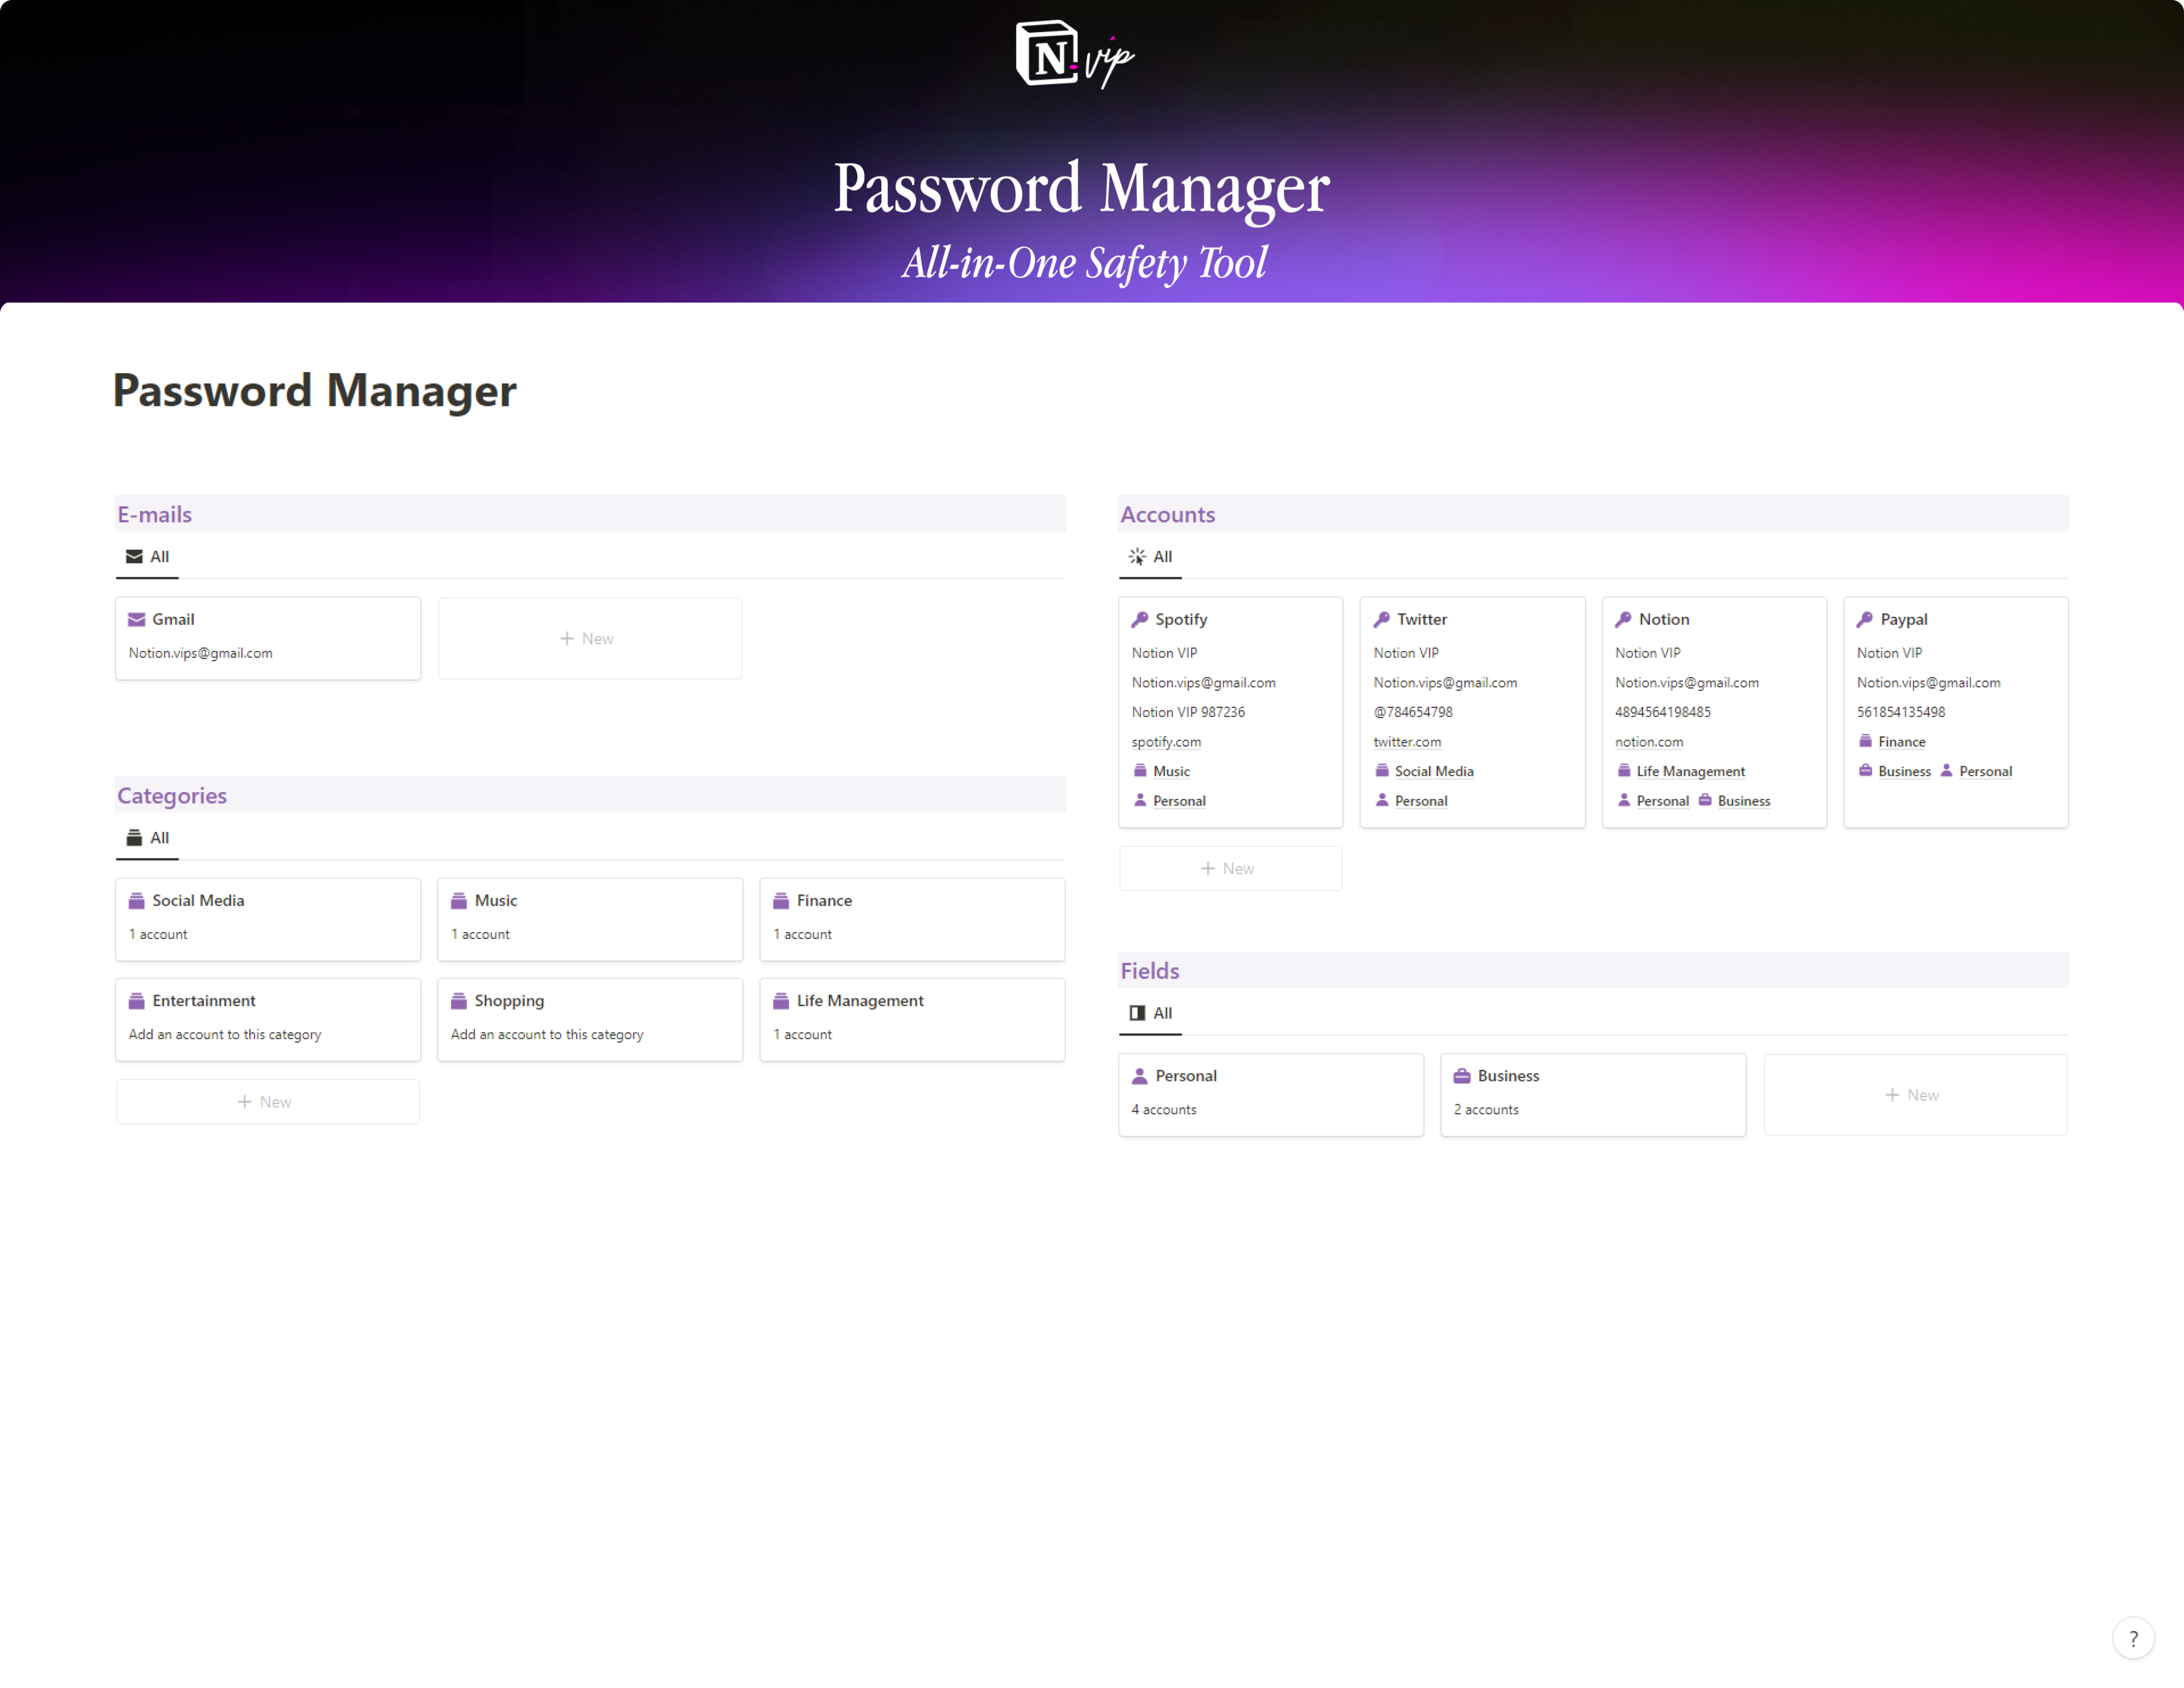Add a new account with New button
Image resolution: width=2184 pixels, height=1688 pixels.
[x=1229, y=868]
